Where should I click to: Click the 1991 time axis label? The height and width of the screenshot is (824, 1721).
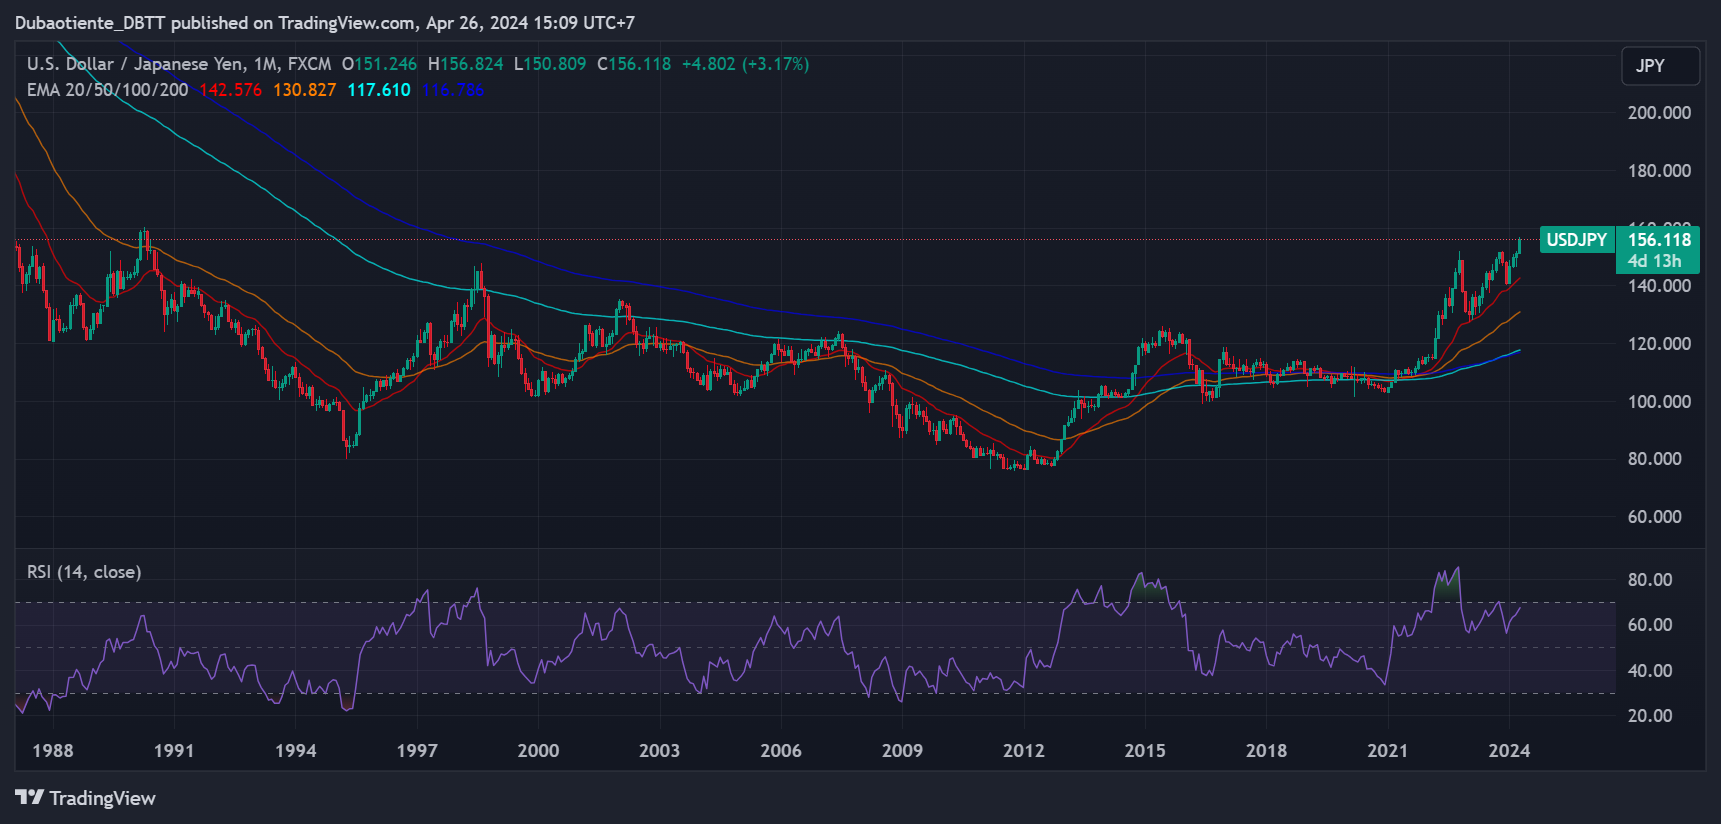pyautogui.click(x=174, y=751)
